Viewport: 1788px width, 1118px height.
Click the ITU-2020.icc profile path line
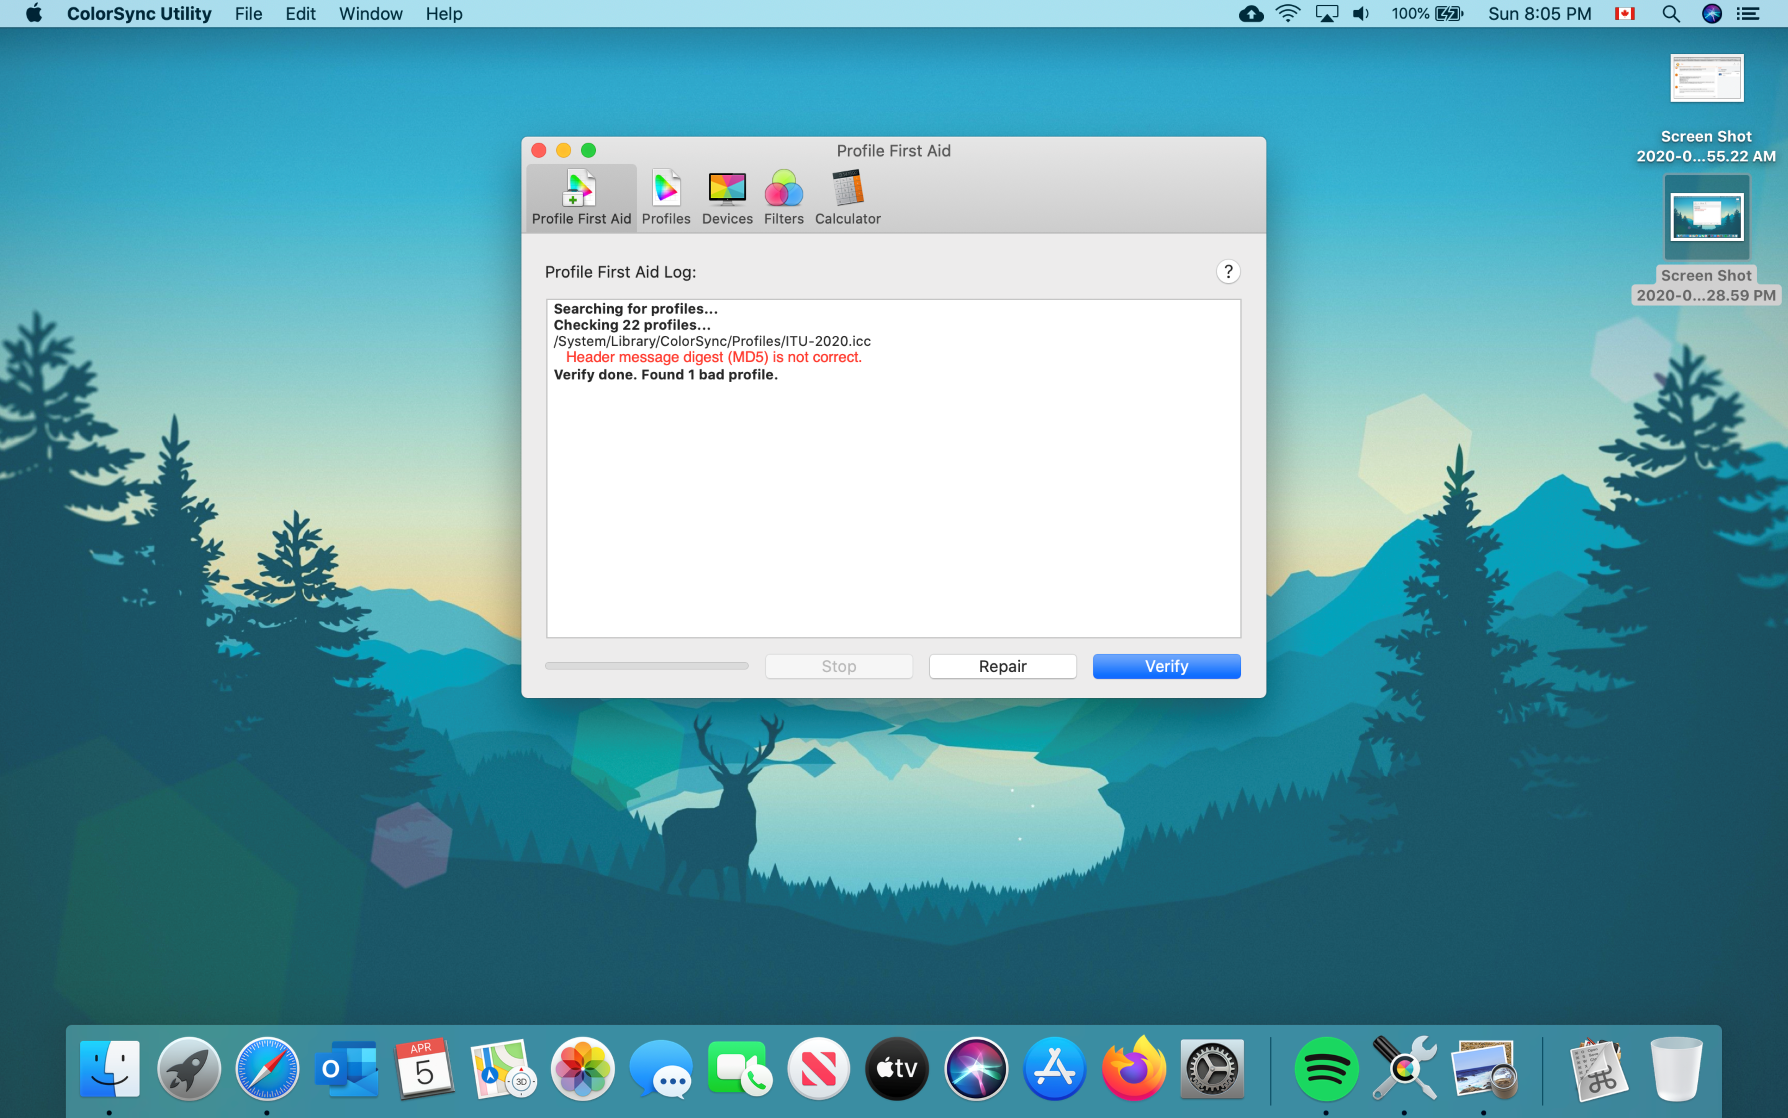point(712,341)
